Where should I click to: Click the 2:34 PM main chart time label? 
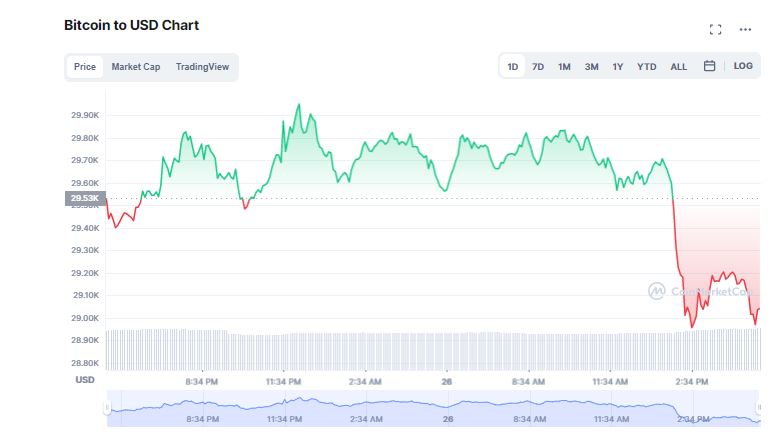[x=692, y=382]
